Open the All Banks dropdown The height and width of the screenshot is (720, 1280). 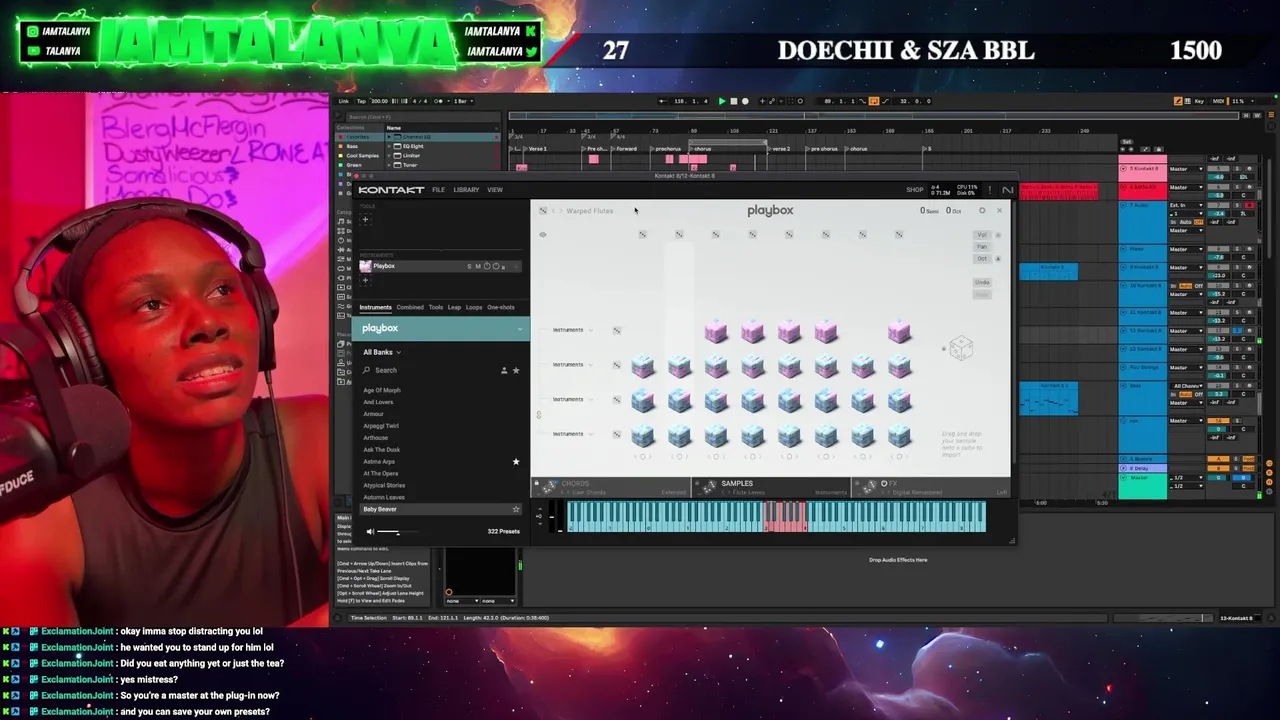pos(382,352)
